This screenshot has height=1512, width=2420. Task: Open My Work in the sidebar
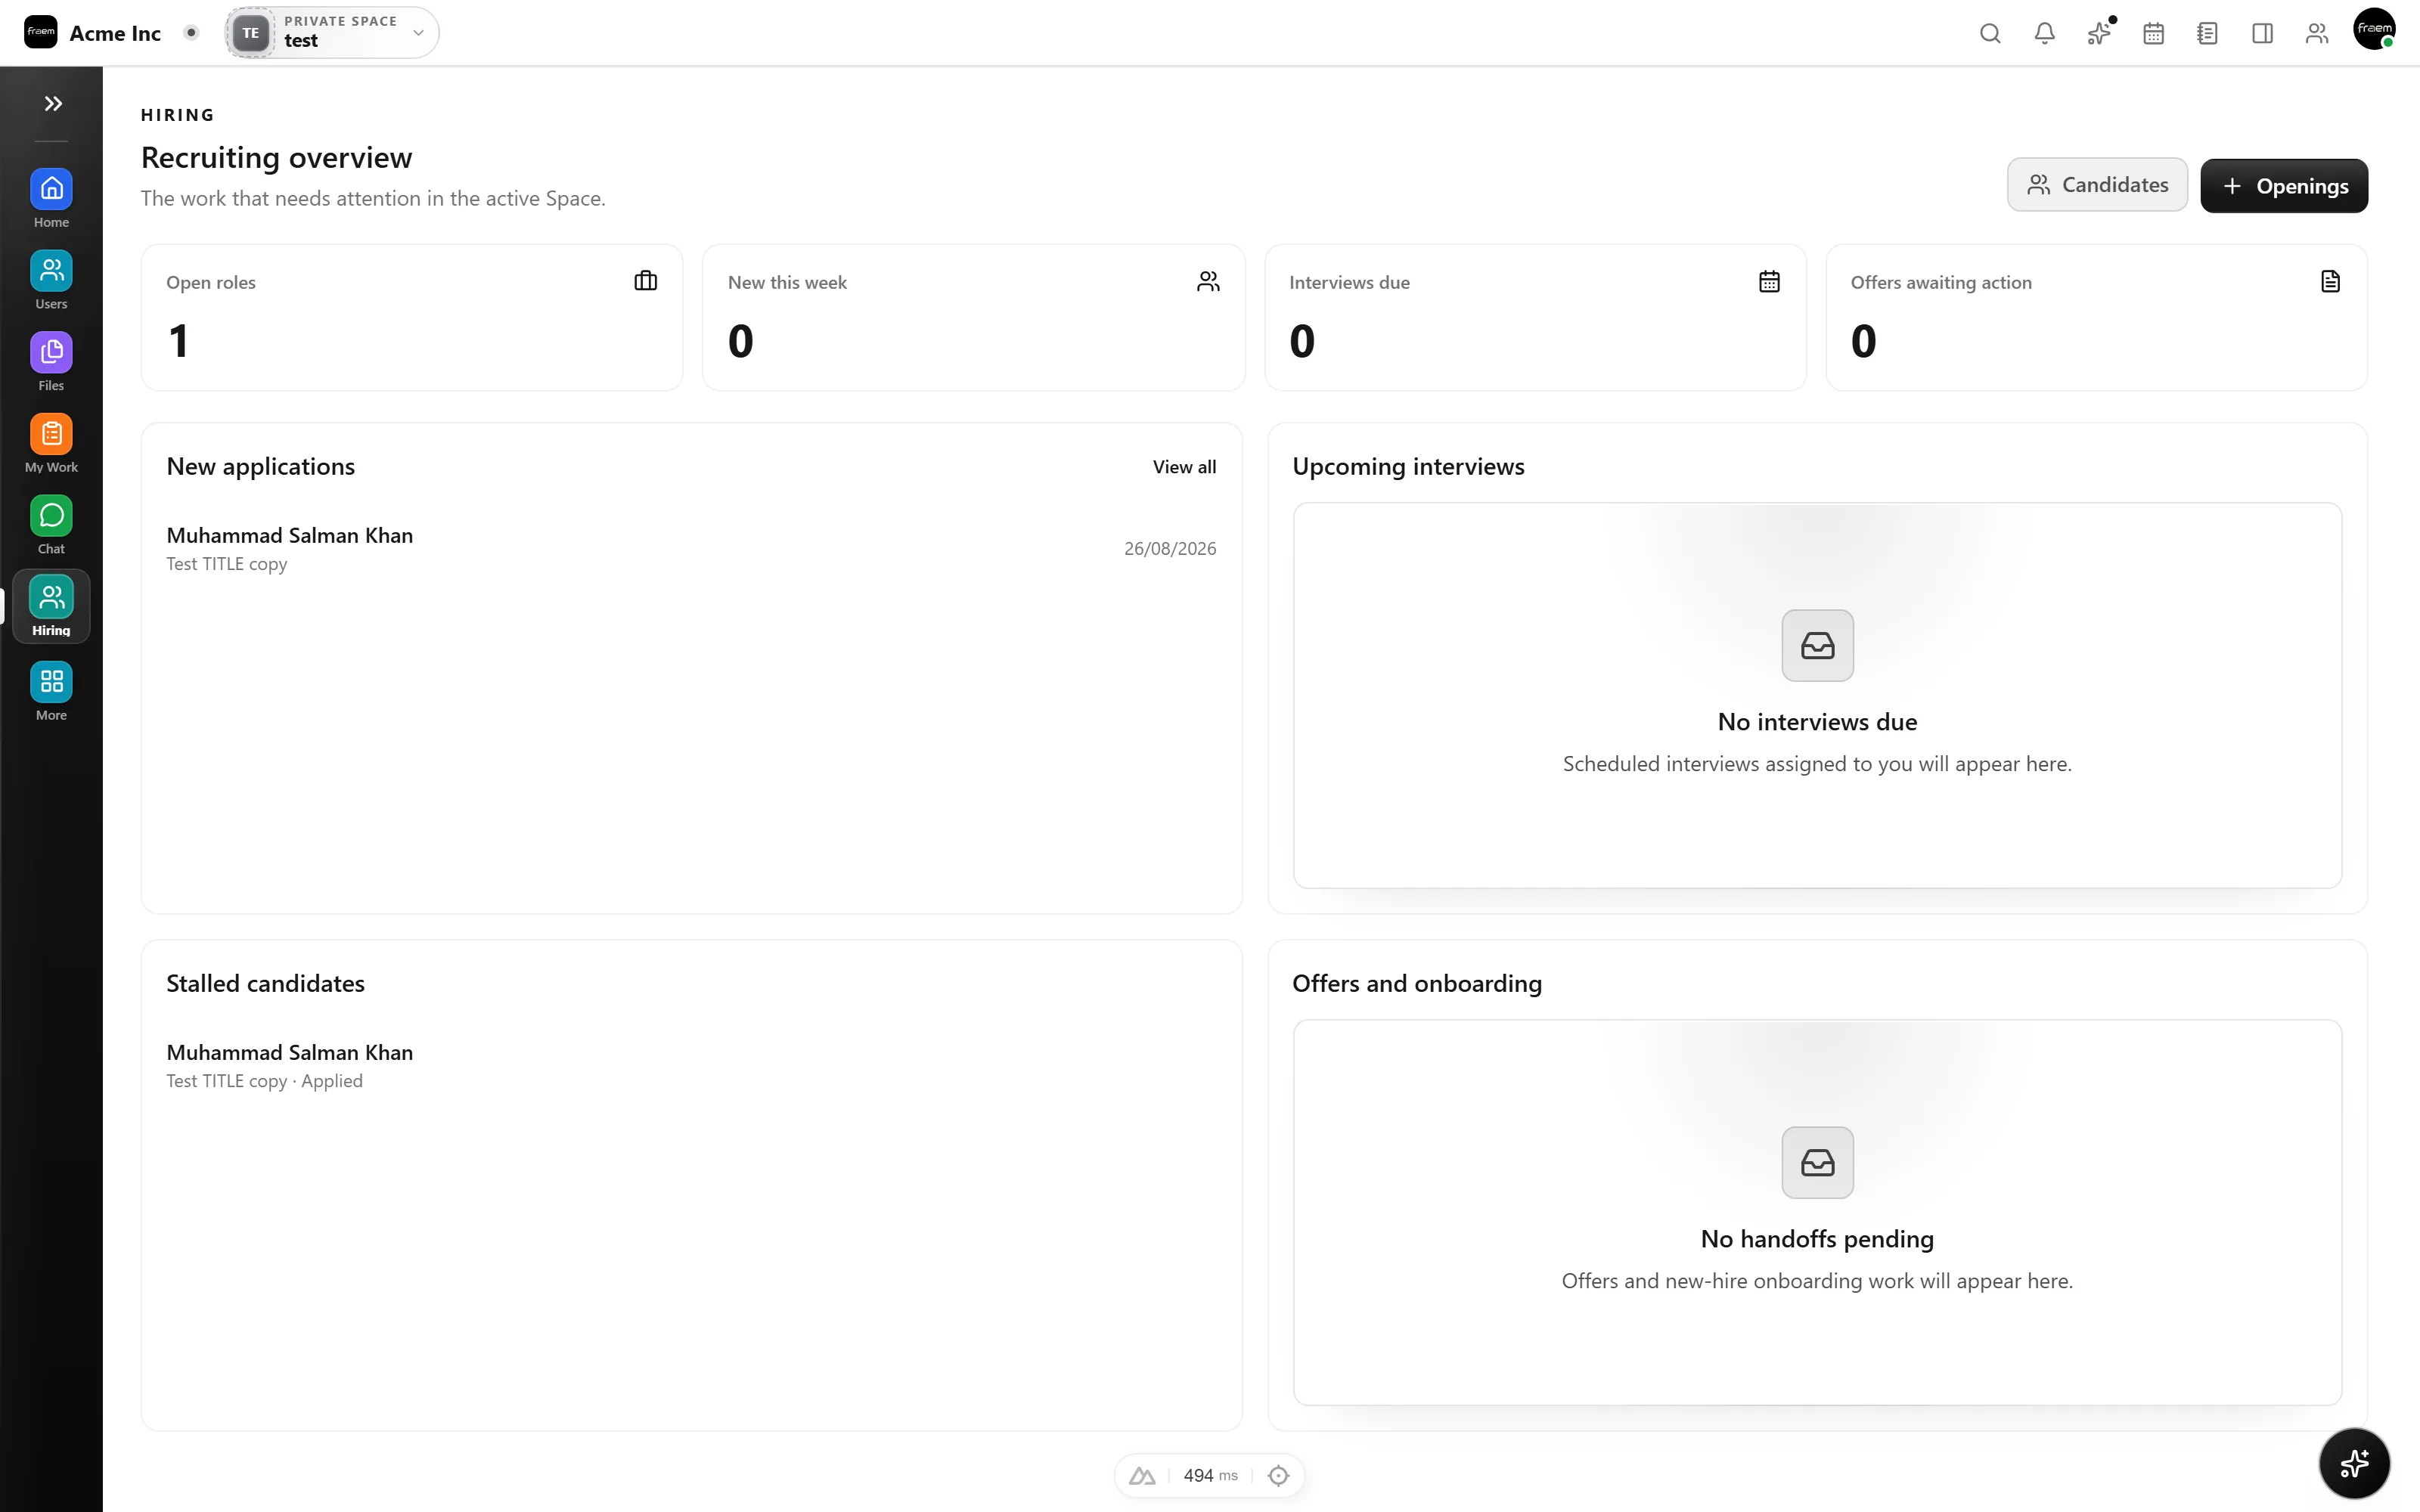(51, 443)
